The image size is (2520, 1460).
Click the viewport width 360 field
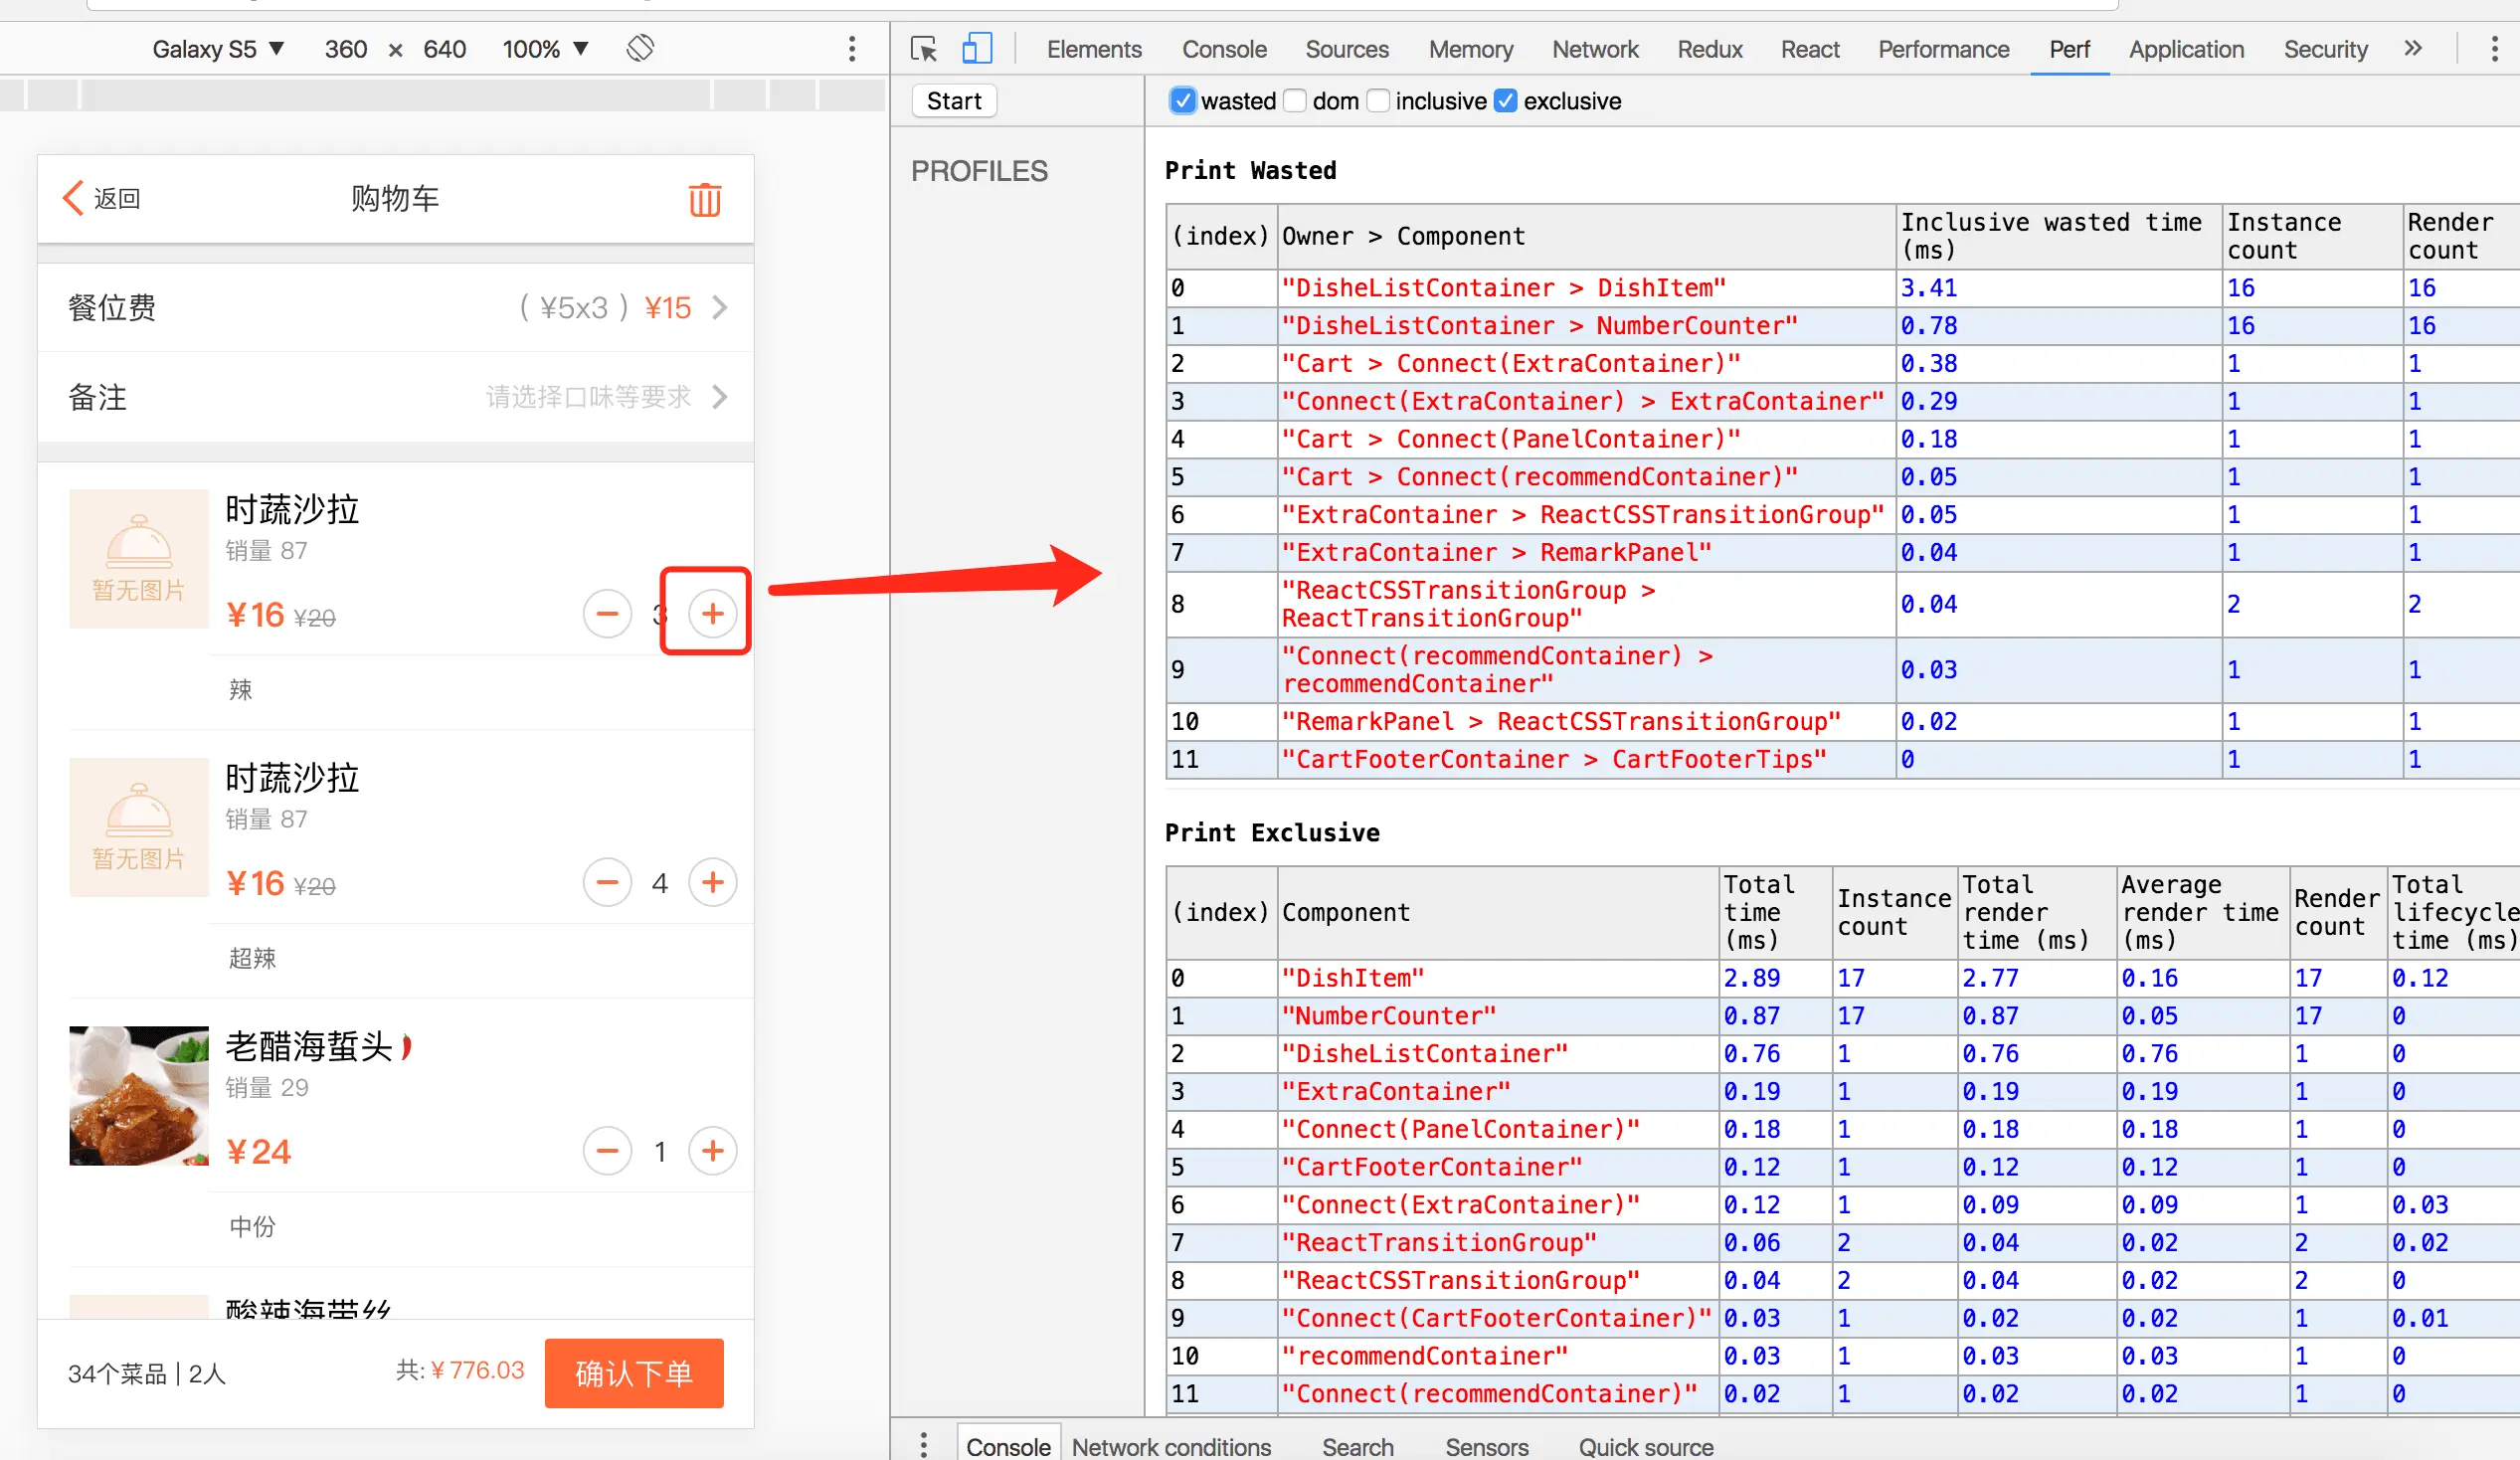coord(346,49)
